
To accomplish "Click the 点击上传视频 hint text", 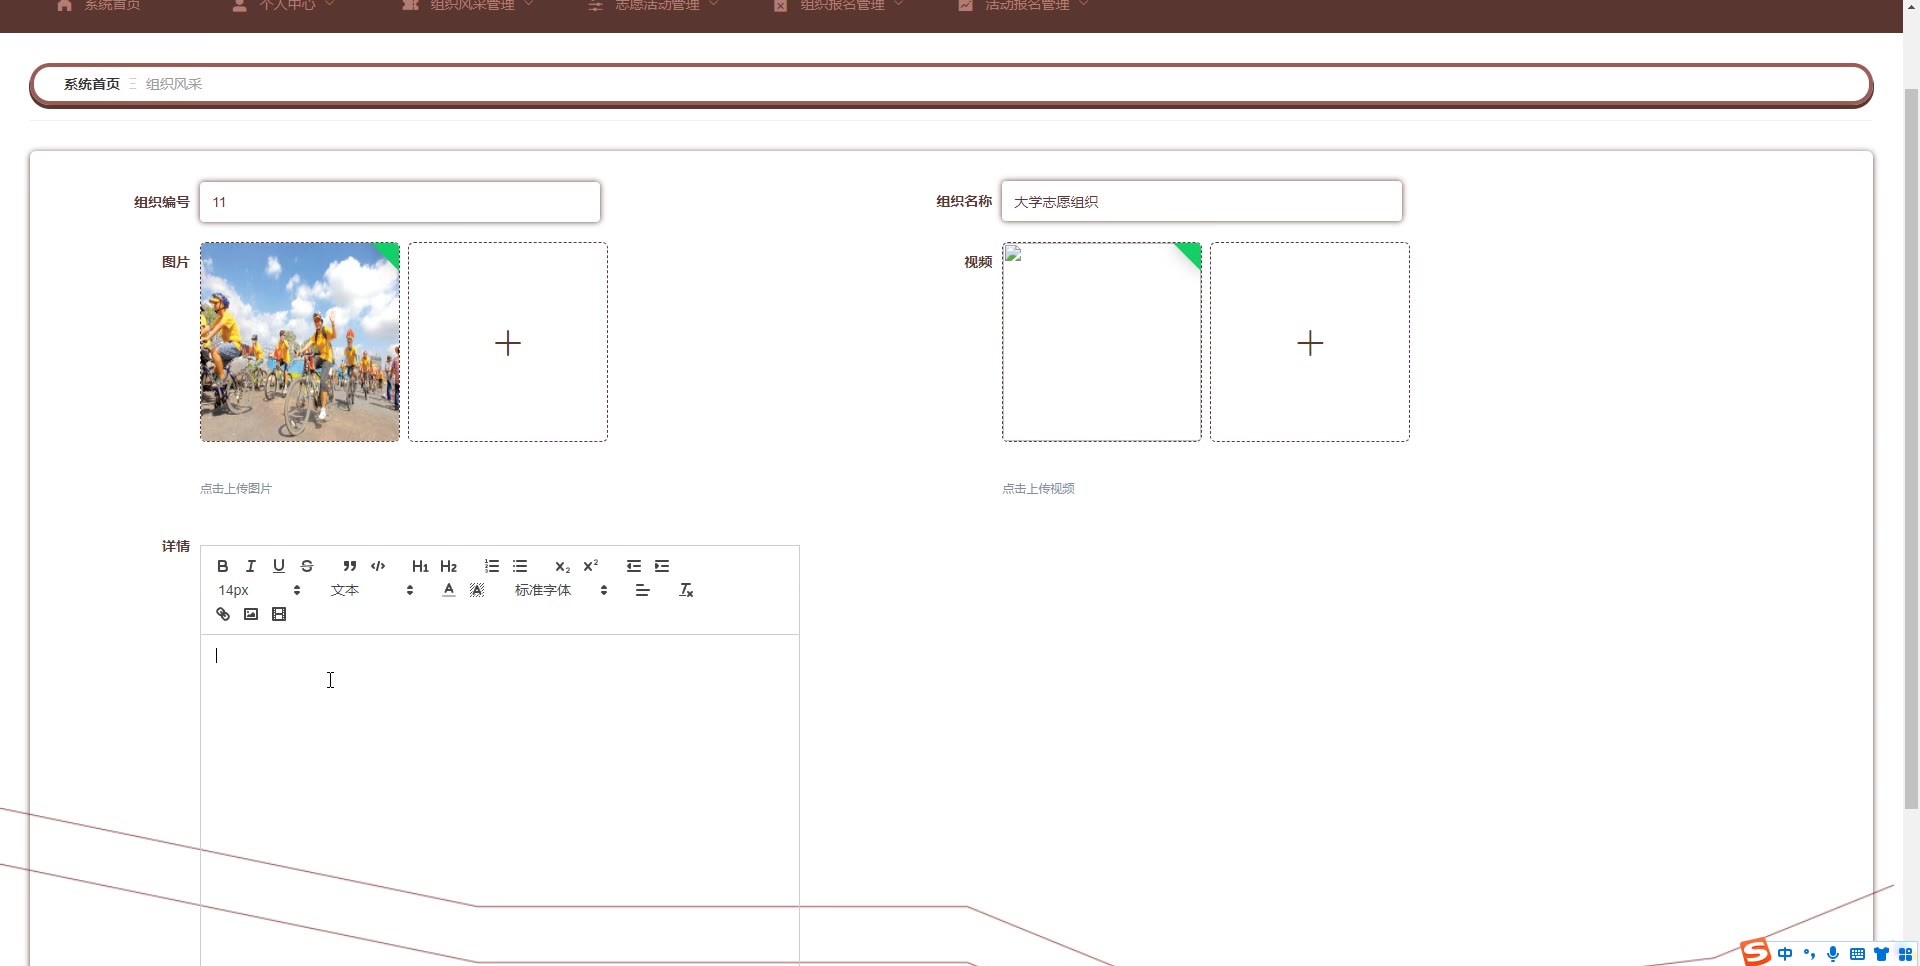I will click(1038, 489).
